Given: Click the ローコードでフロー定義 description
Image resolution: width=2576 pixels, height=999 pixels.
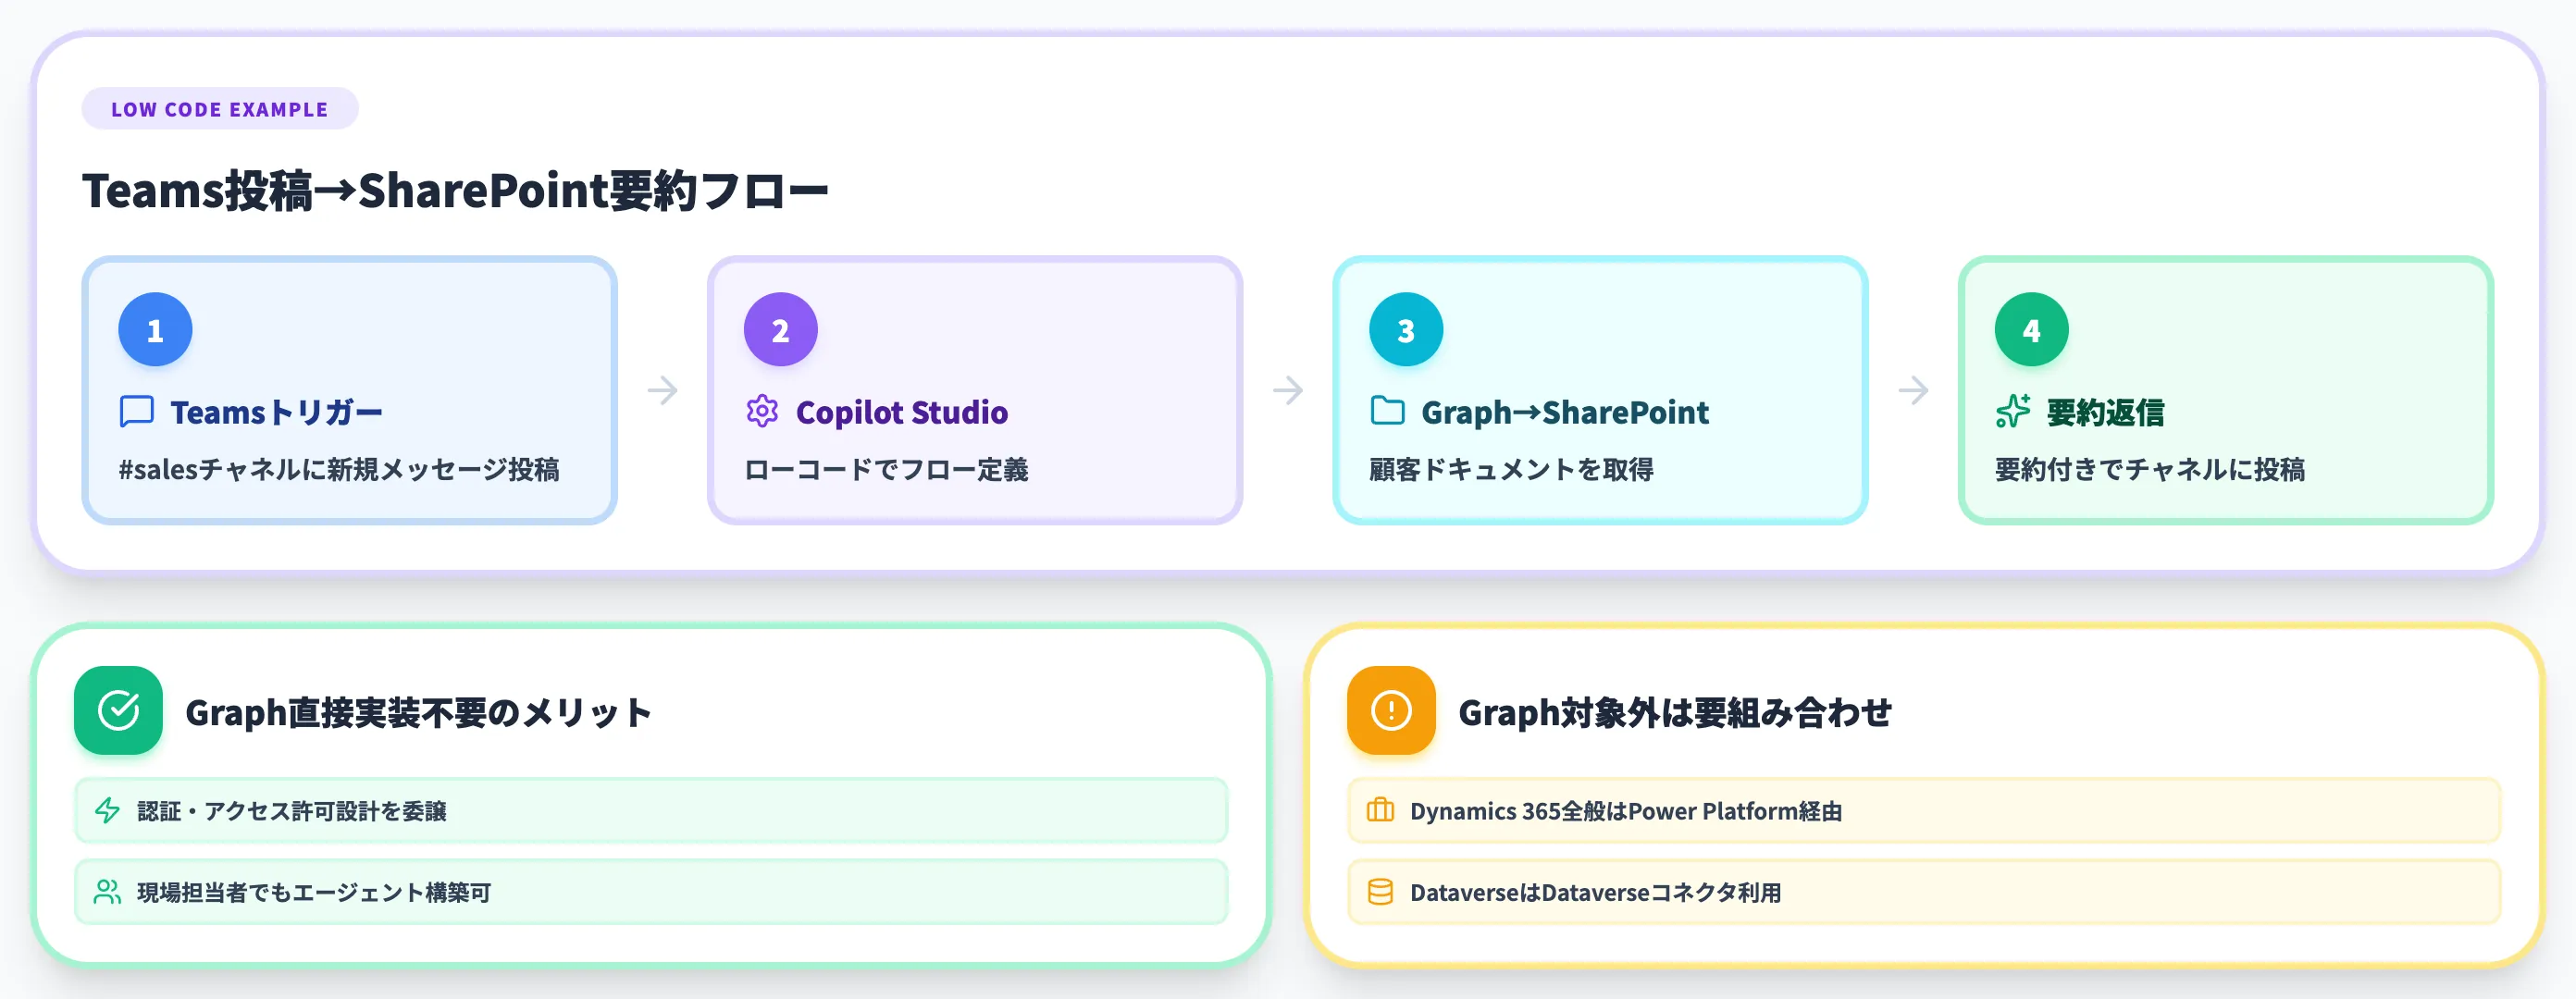Looking at the screenshot, I should [x=886, y=469].
